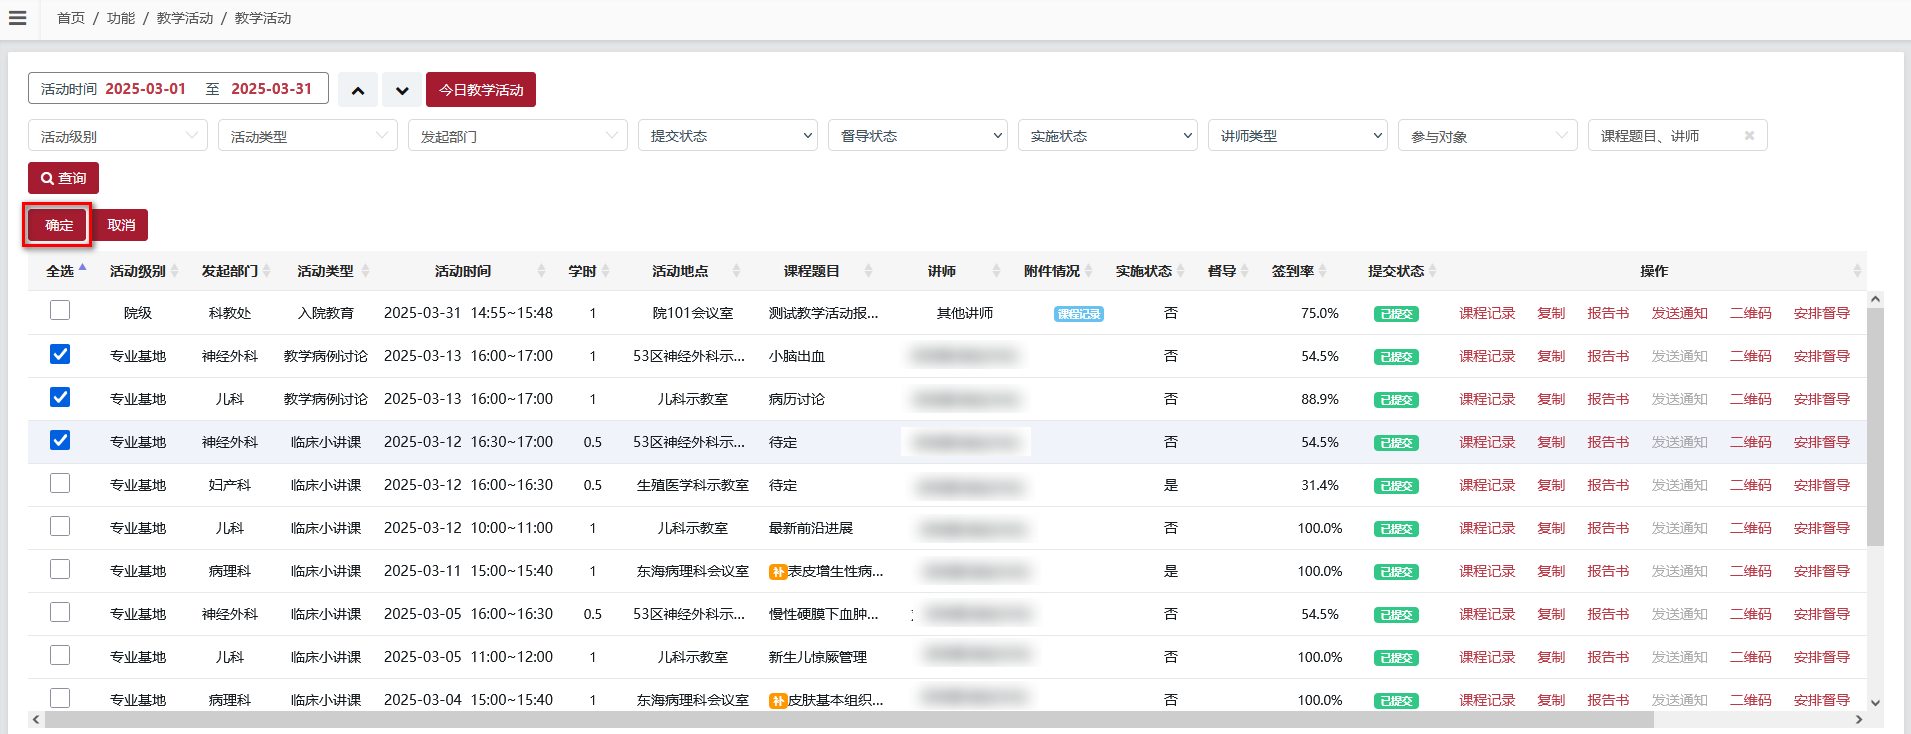The width and height of the screenshot is (1911, 734).
Task: Open the 活动类型 dropdown
Action: pos(308,136)
